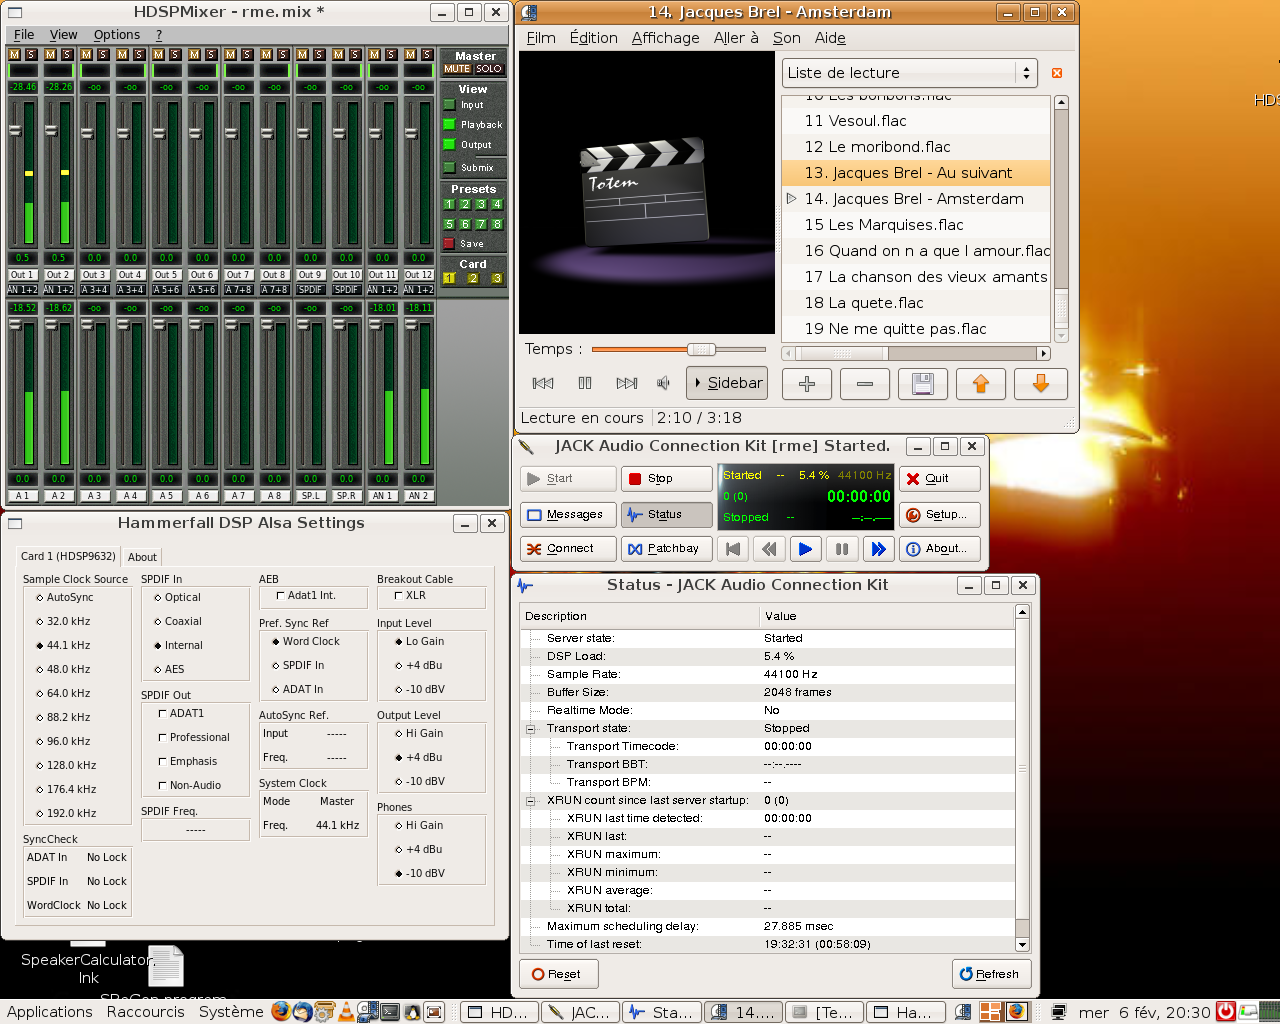
Task: Select Card 3 in HDSPMixer
Action: [497, 279]
